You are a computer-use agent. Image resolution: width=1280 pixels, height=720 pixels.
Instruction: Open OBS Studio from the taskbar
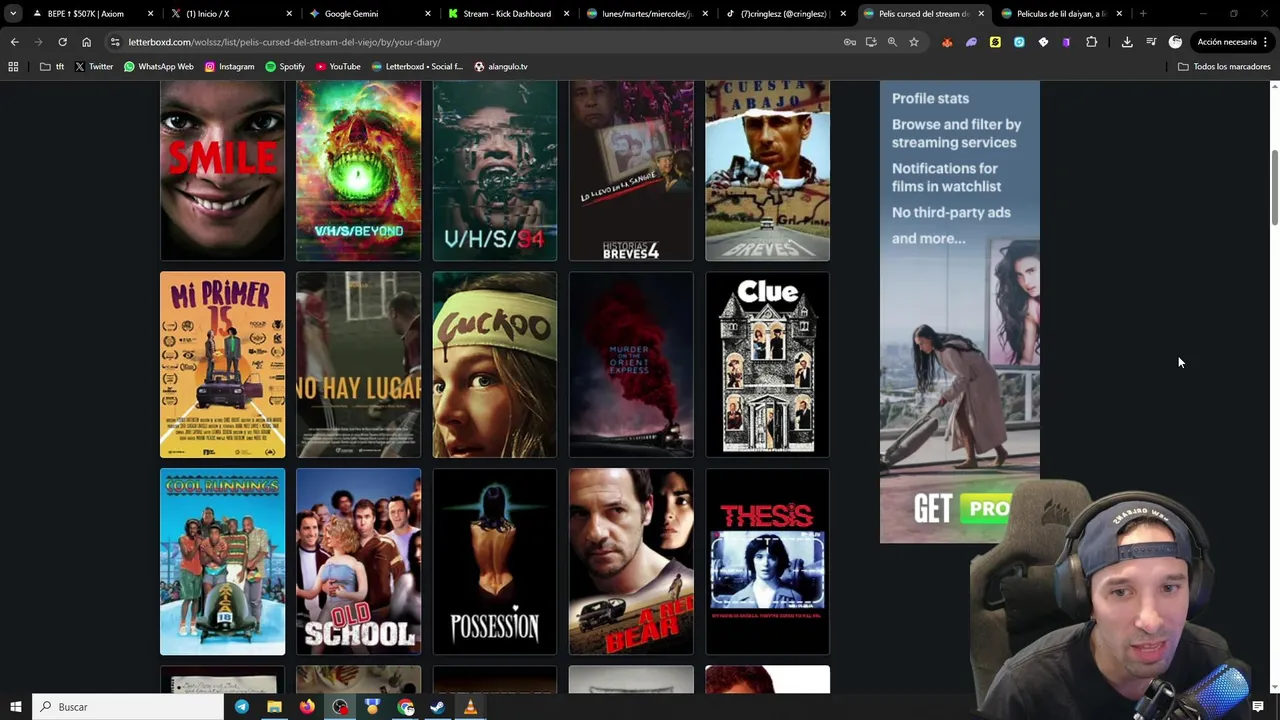click(340, 707)
